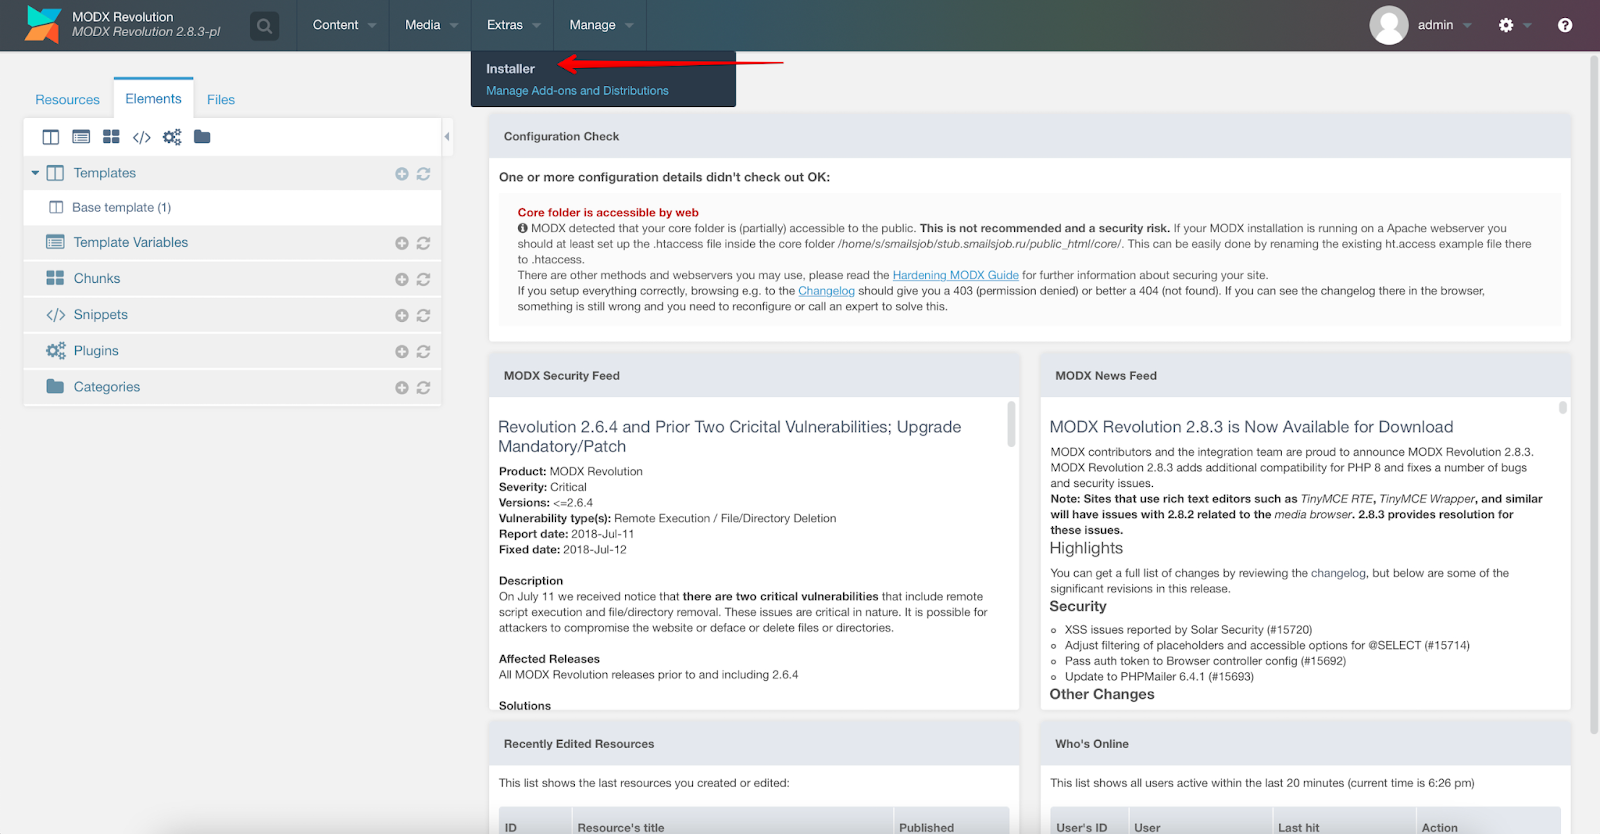Click the main page vertical scrollbar

click(x=1594, y=395)
